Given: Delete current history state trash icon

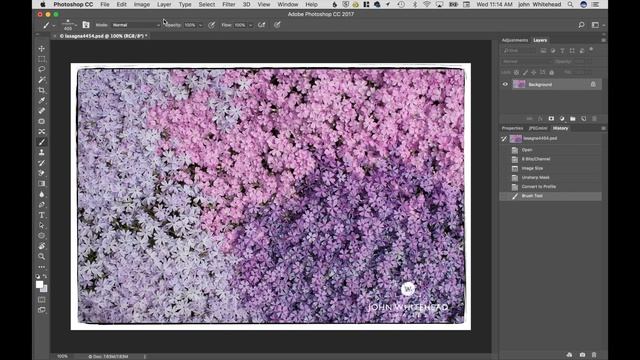Looking at the screenshot, I should (x=594, y=355).
